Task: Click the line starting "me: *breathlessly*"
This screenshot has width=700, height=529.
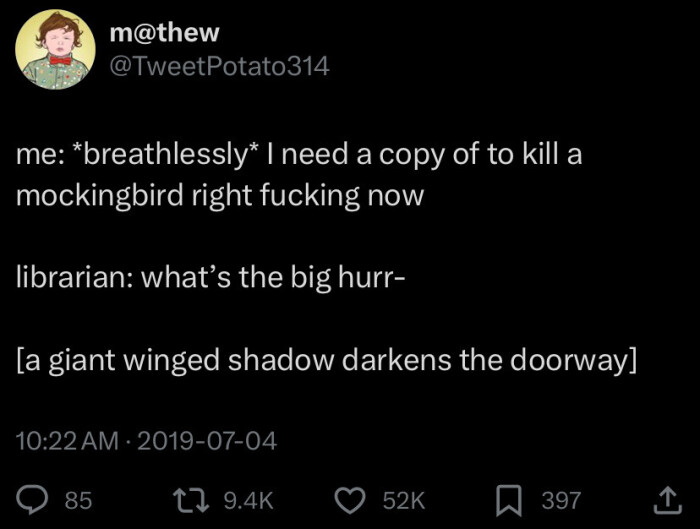Action: [x=299, y=155]
